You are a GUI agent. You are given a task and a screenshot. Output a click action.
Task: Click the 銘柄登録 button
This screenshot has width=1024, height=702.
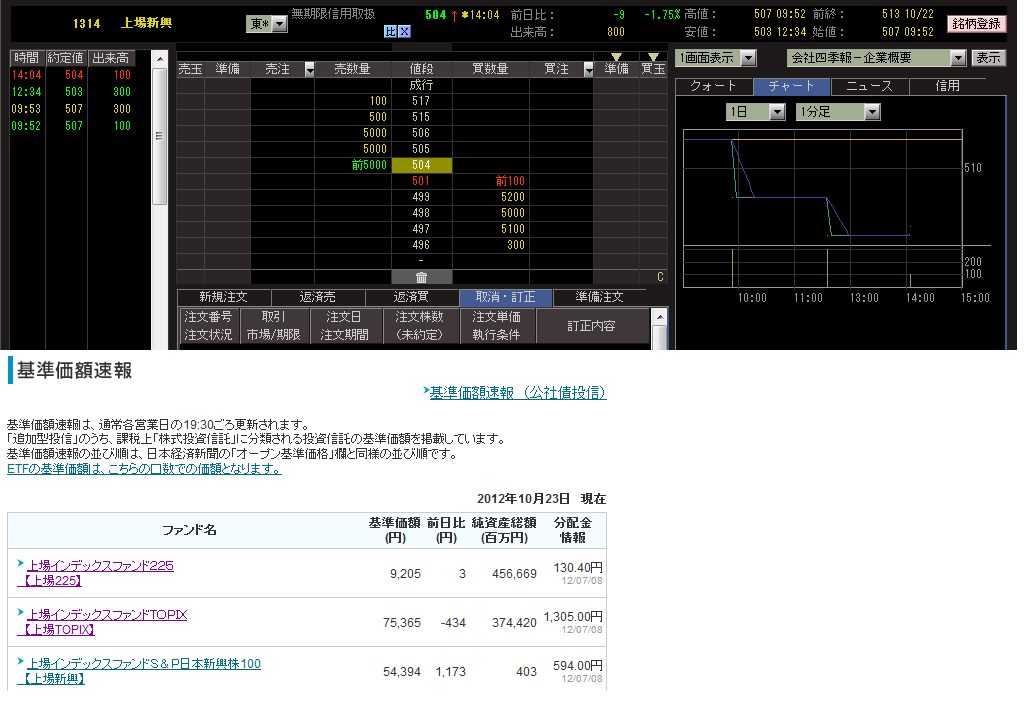pyautogui.click(x=976, y=24)
